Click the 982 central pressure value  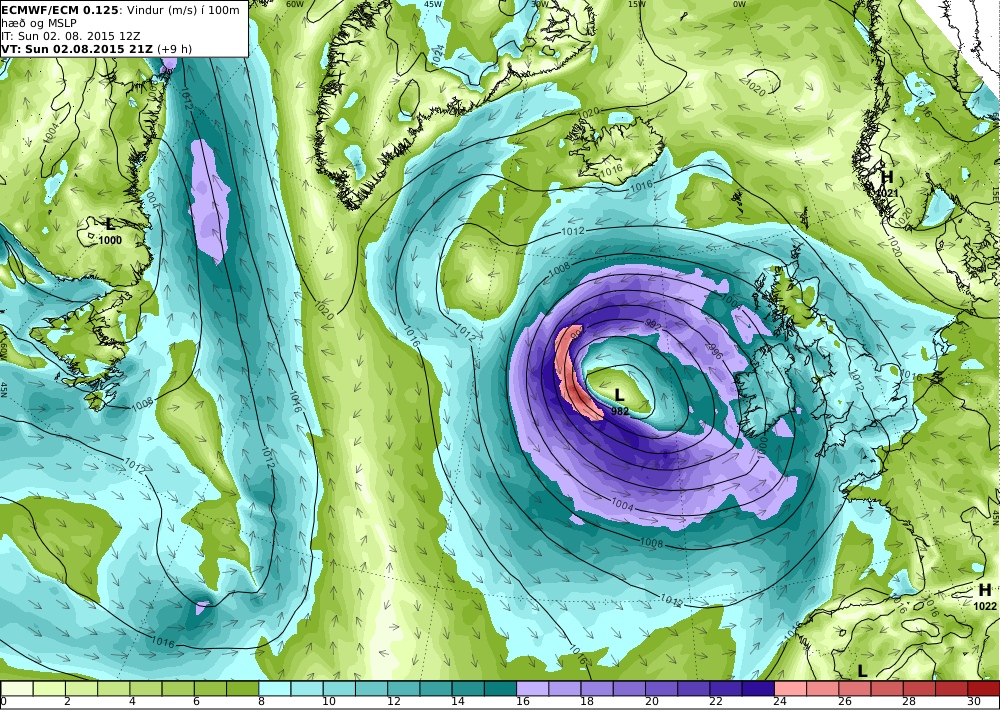click(x=619, y=411)
